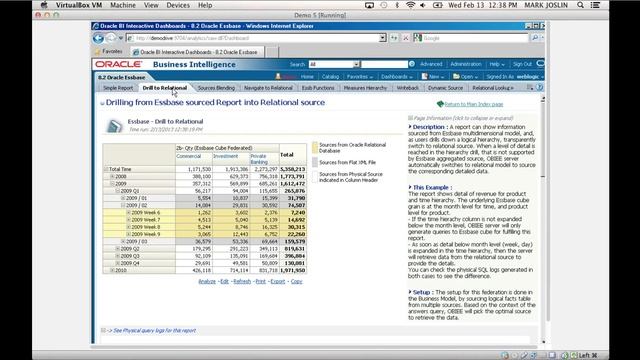The height and width of the screenshot is (360, 640).
Task: Click the Bluetooth status icon
Action: point(397,5)
